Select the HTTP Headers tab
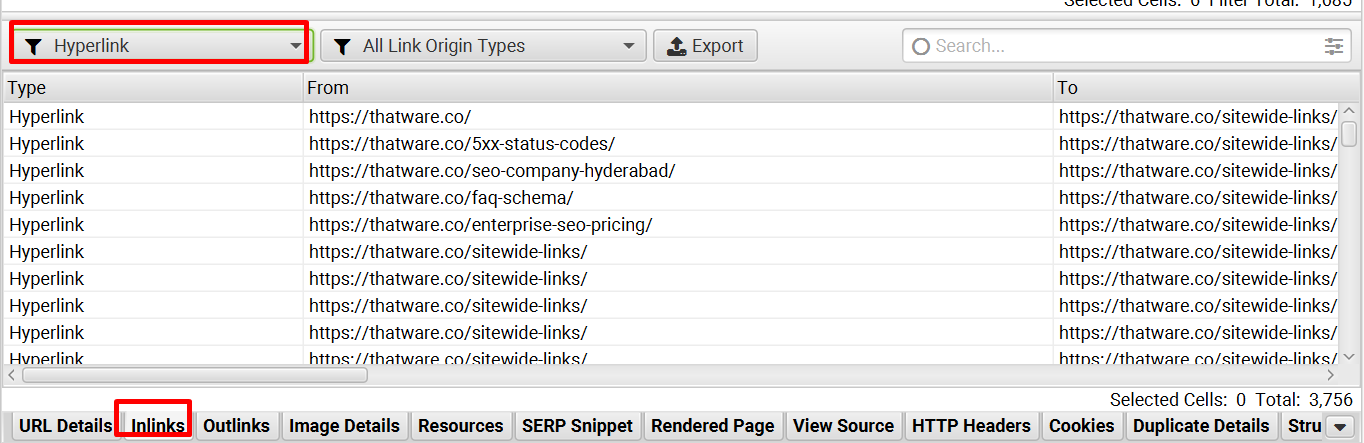 click(x=971, y=426)
